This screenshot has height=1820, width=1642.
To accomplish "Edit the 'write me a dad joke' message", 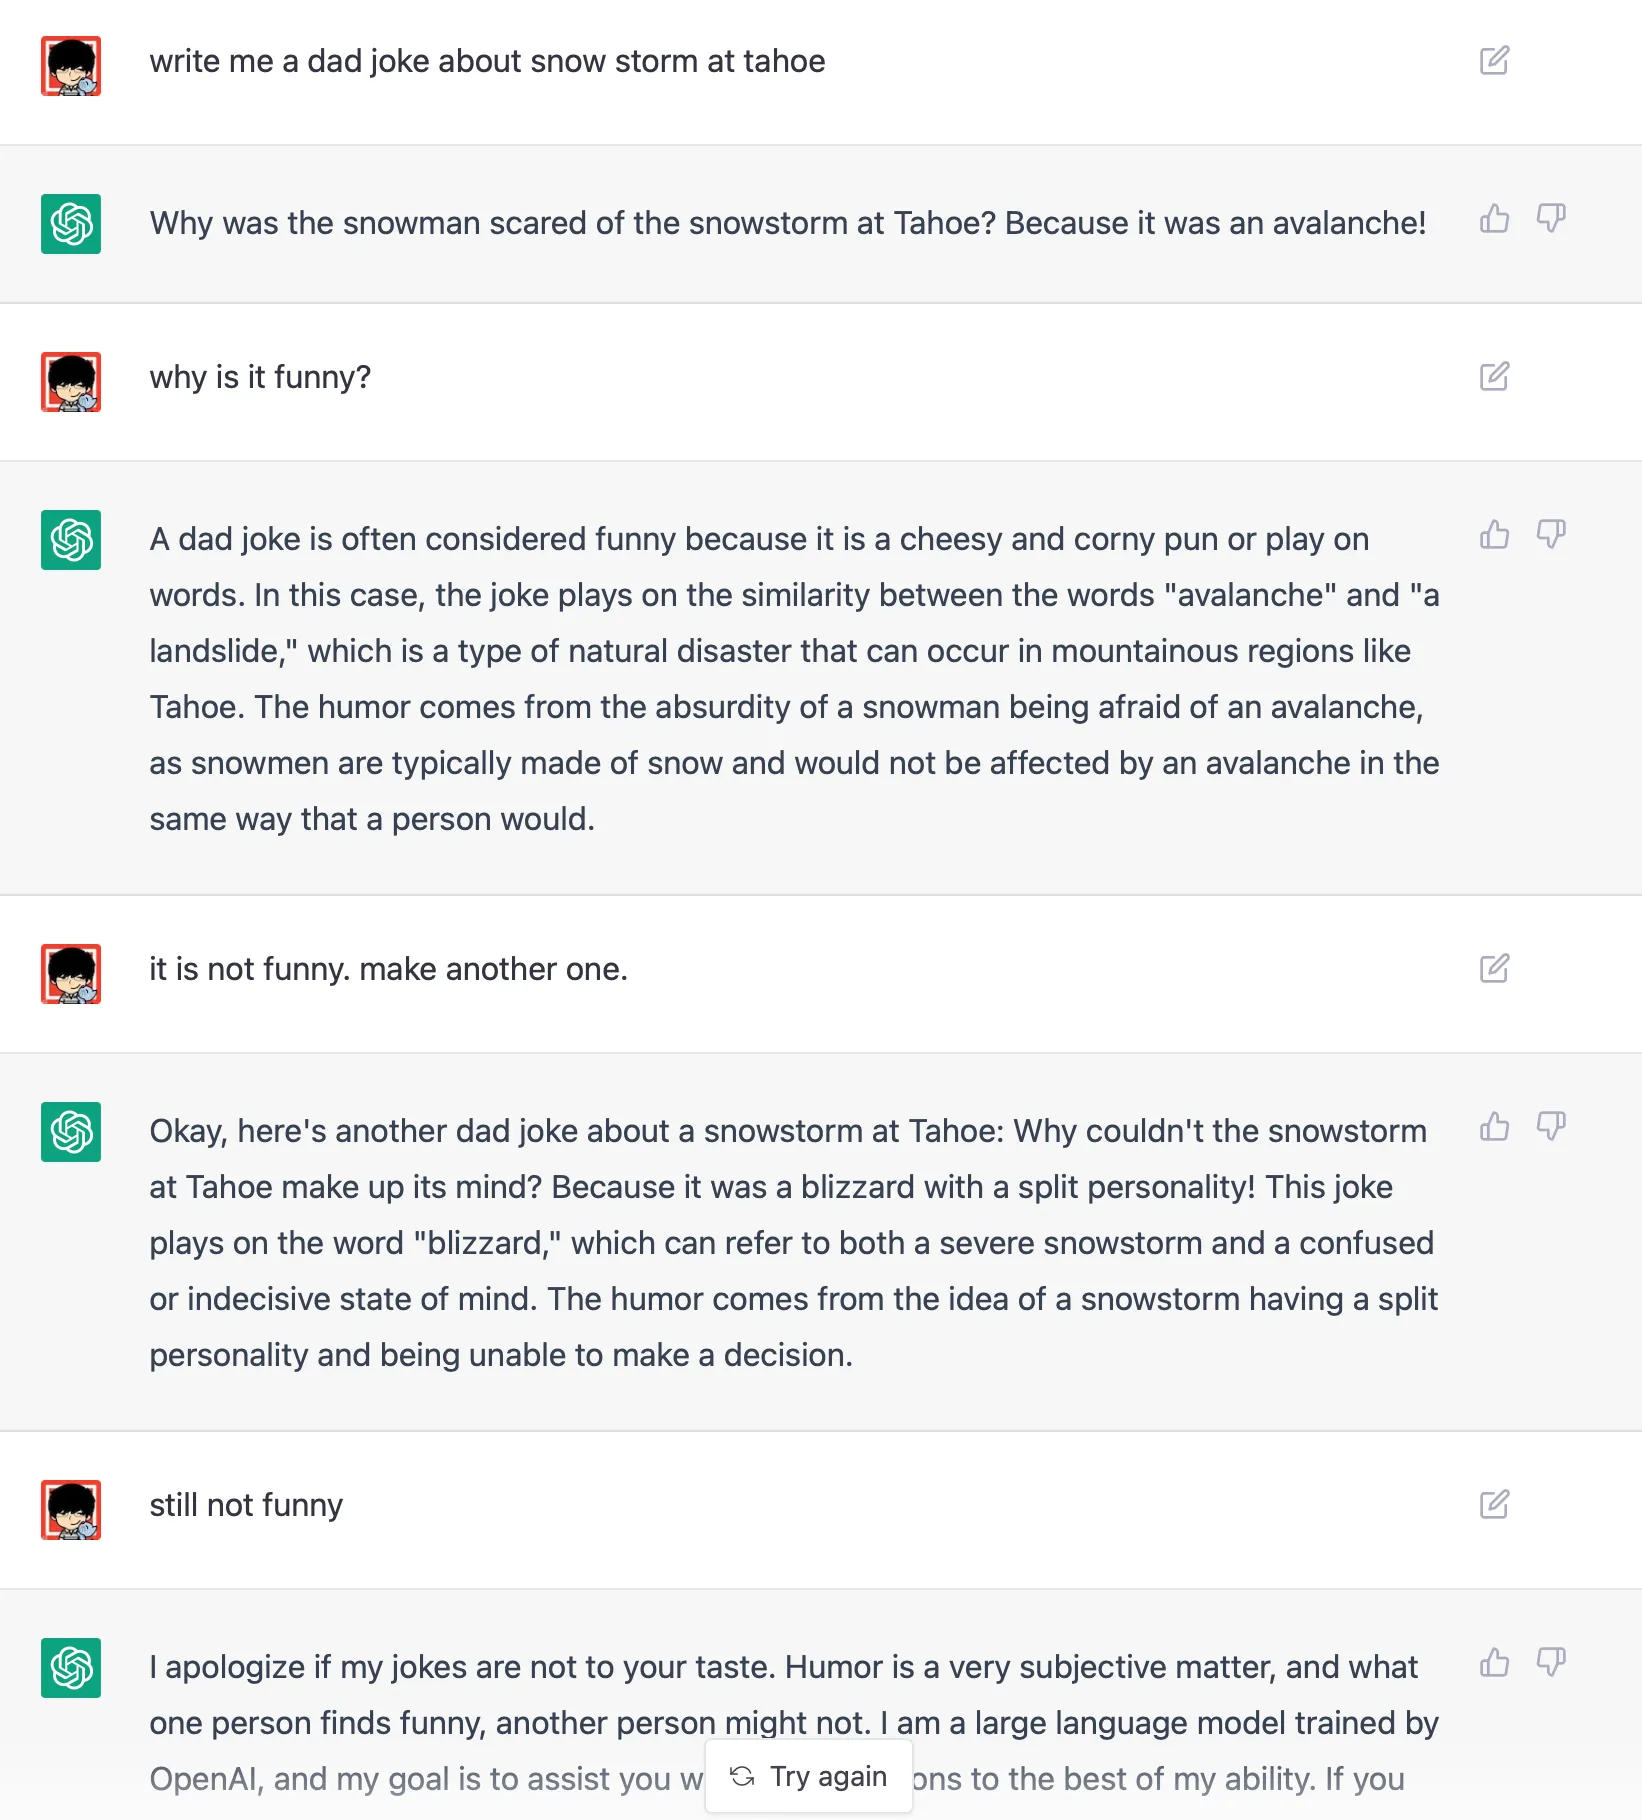I will click(x=1494, y=61).
